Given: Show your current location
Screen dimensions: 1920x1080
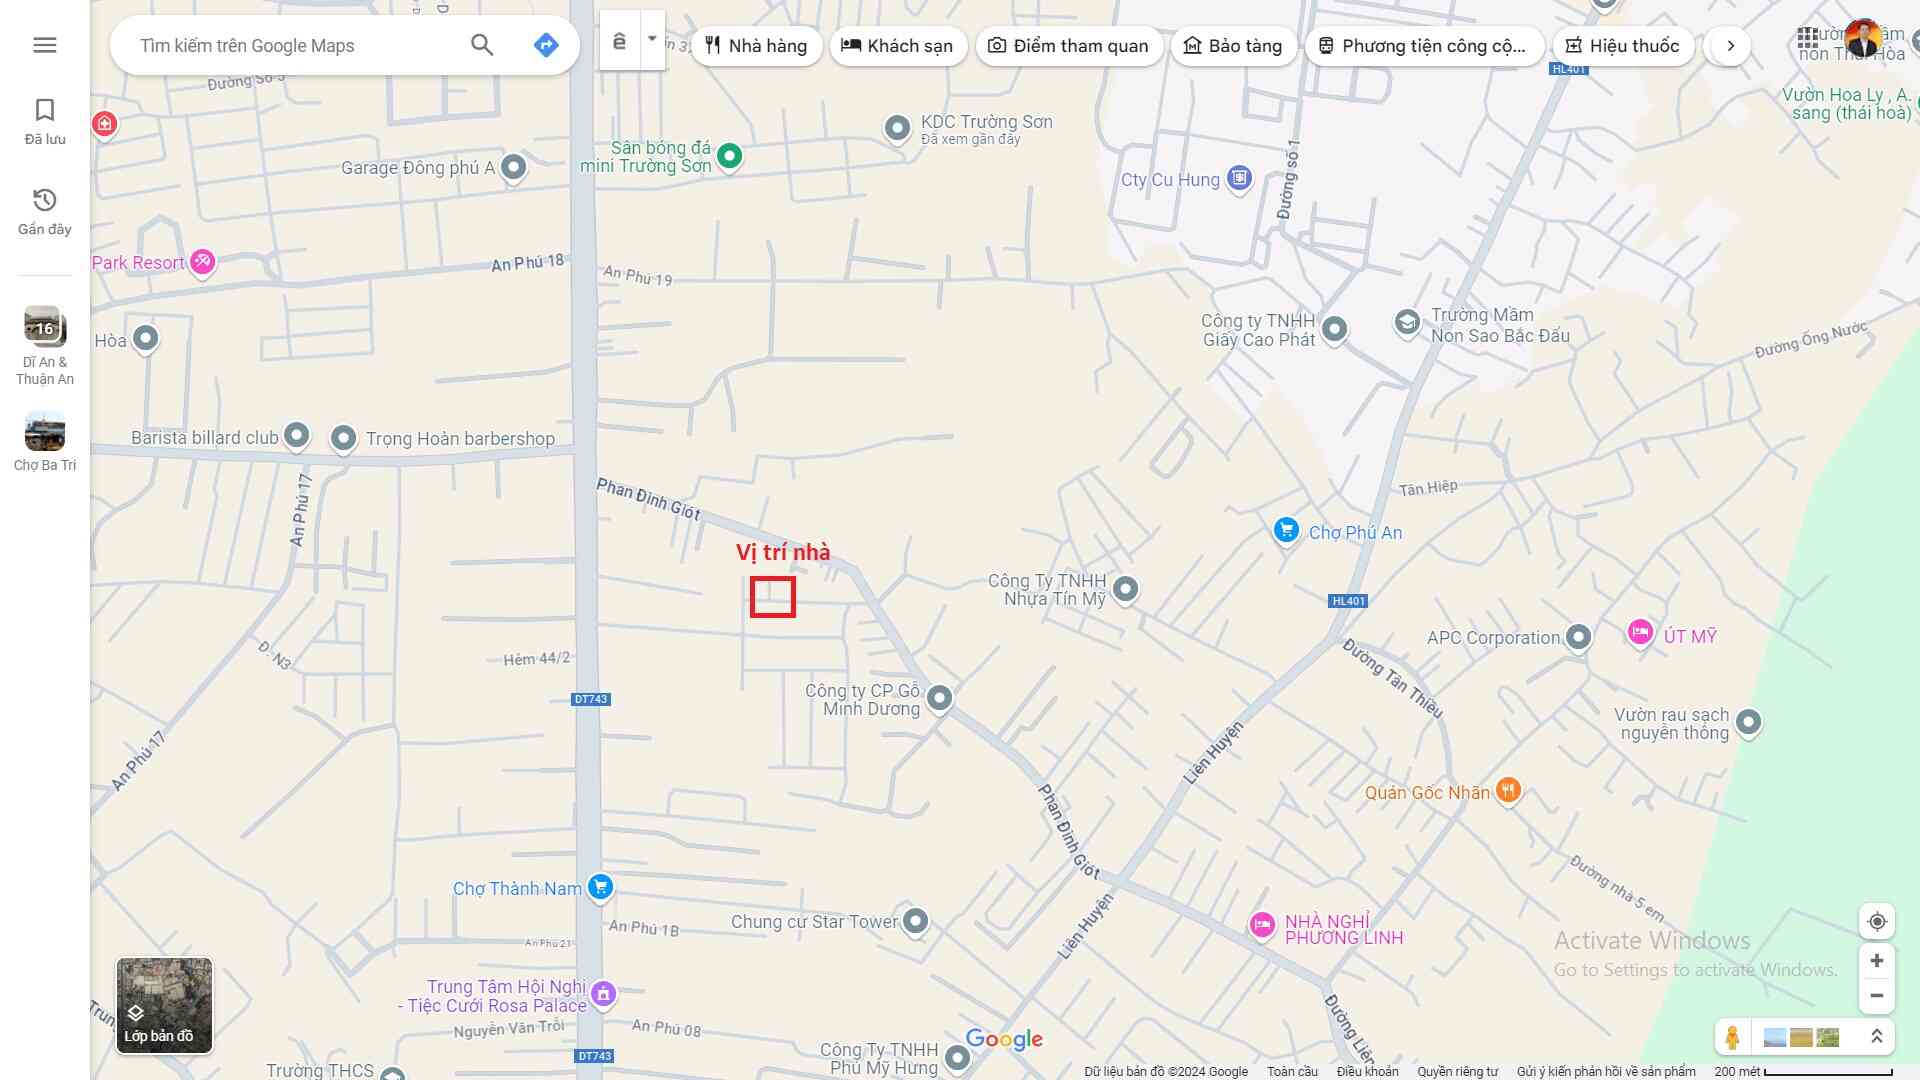Looking at the screenshot, I should tap(1877, 921).
